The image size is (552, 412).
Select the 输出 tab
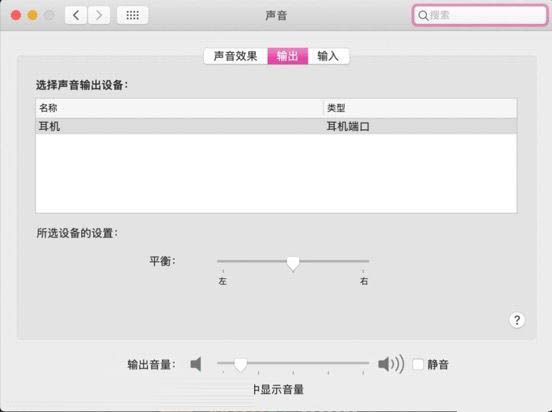[x=288, y=56]
